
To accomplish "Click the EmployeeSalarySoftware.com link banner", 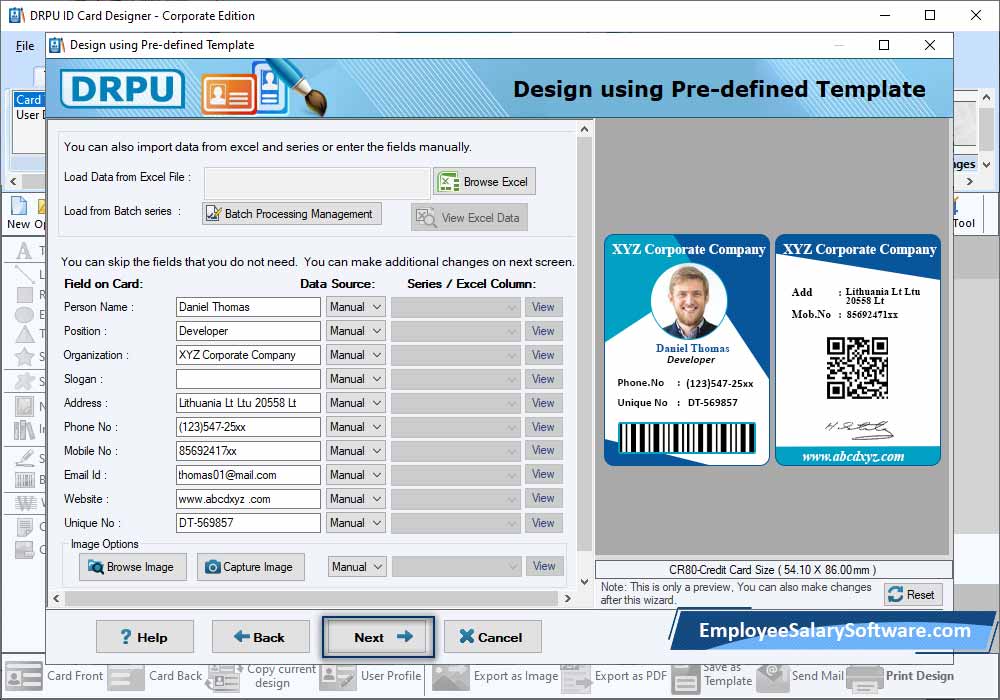I will click(x=834, y=631).
